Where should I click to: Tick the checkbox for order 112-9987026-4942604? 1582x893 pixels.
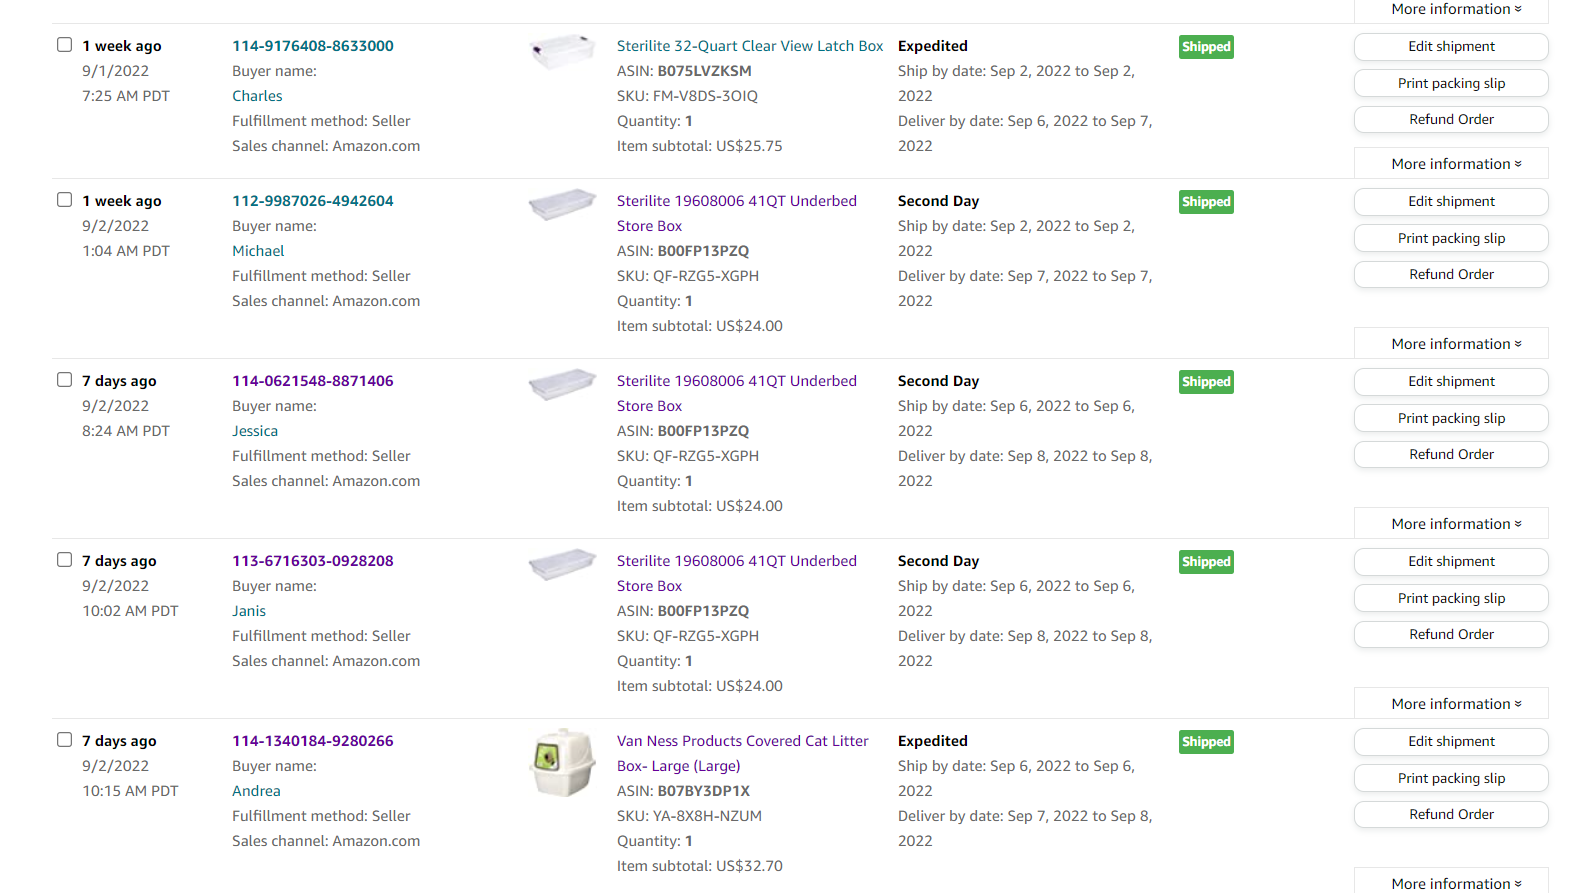[65, 200]
